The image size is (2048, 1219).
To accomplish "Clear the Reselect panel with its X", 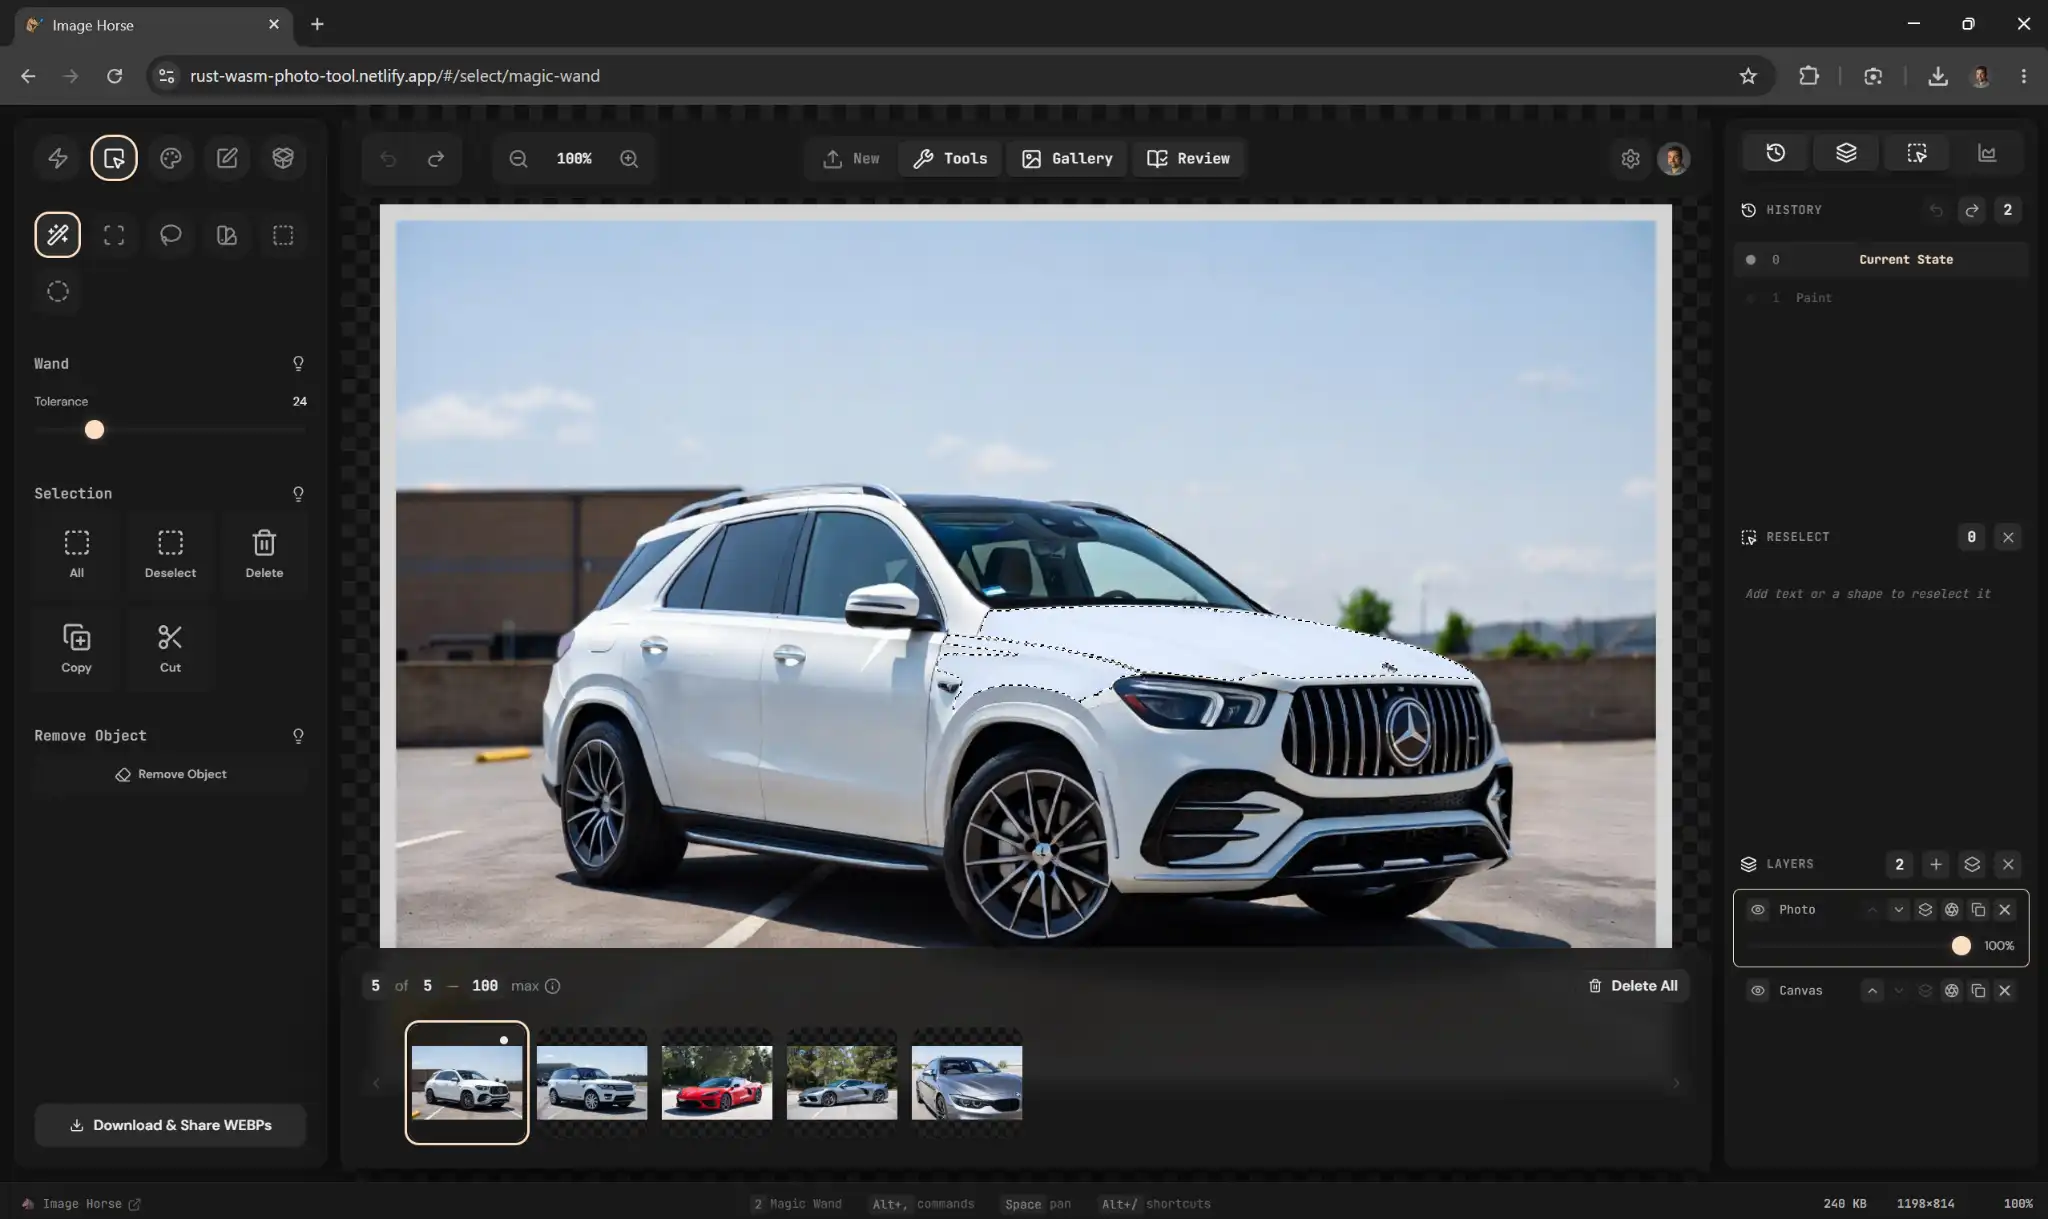I will 2008,537.
